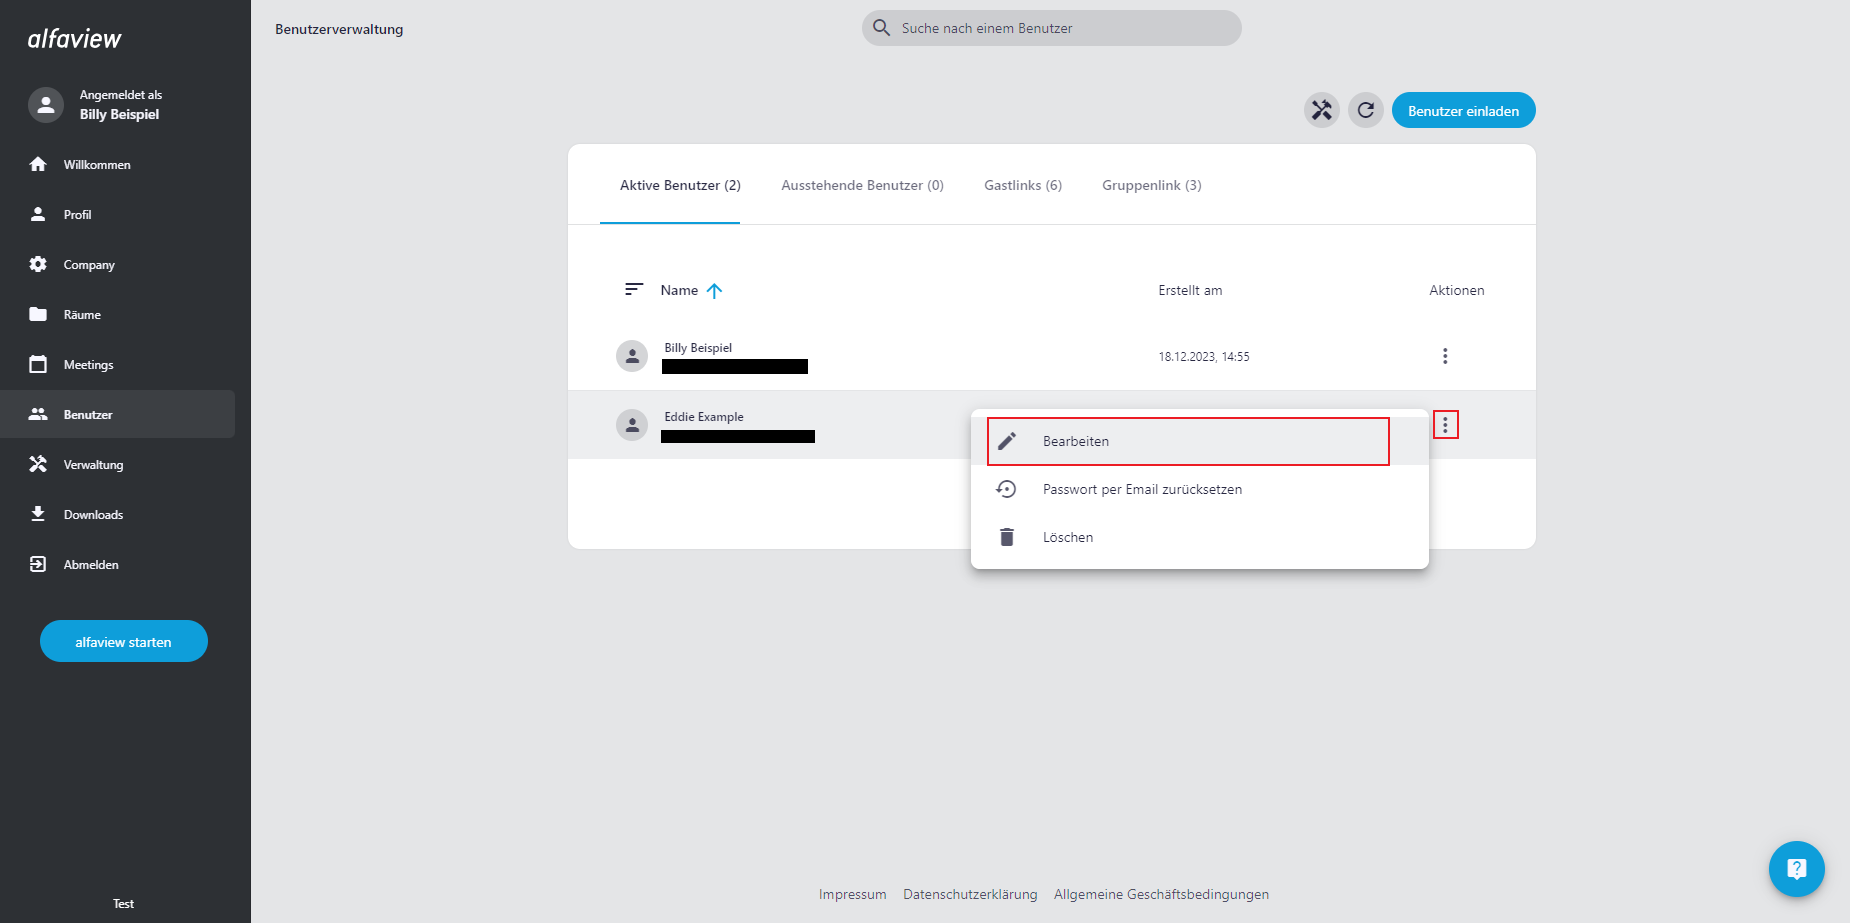
Task: Open the Datenschutzerklärung footer link
Action: pos(969,894)
